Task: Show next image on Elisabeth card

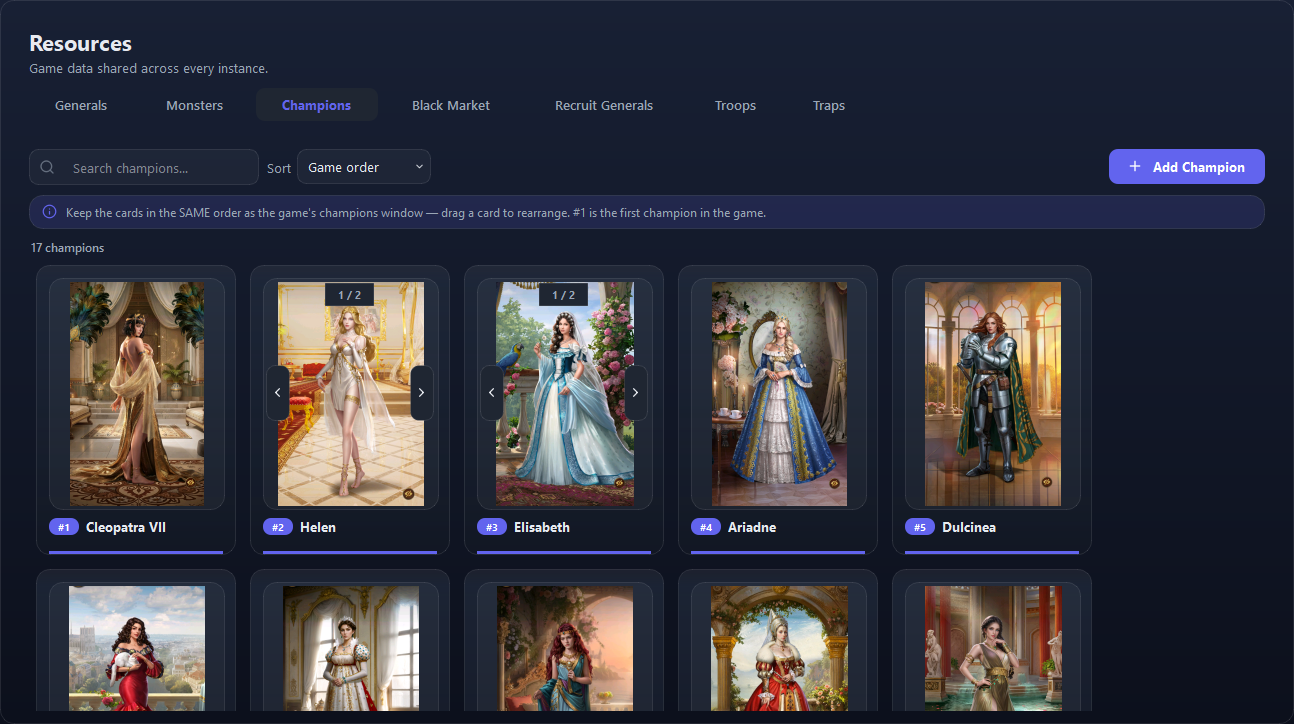Action: [x=636, y=393]
